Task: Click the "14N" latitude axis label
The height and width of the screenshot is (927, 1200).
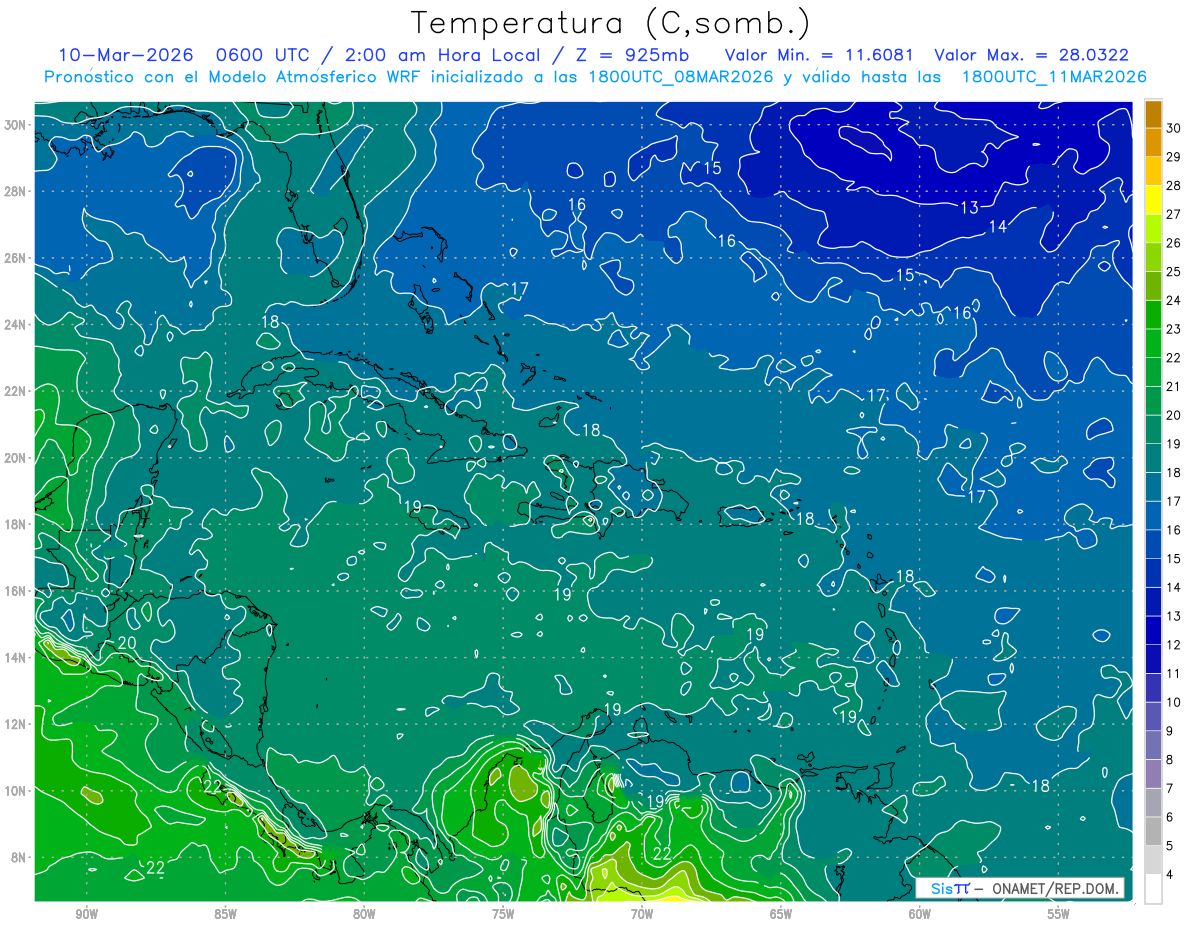Action: pyautogui.click(x=15, y=658)
